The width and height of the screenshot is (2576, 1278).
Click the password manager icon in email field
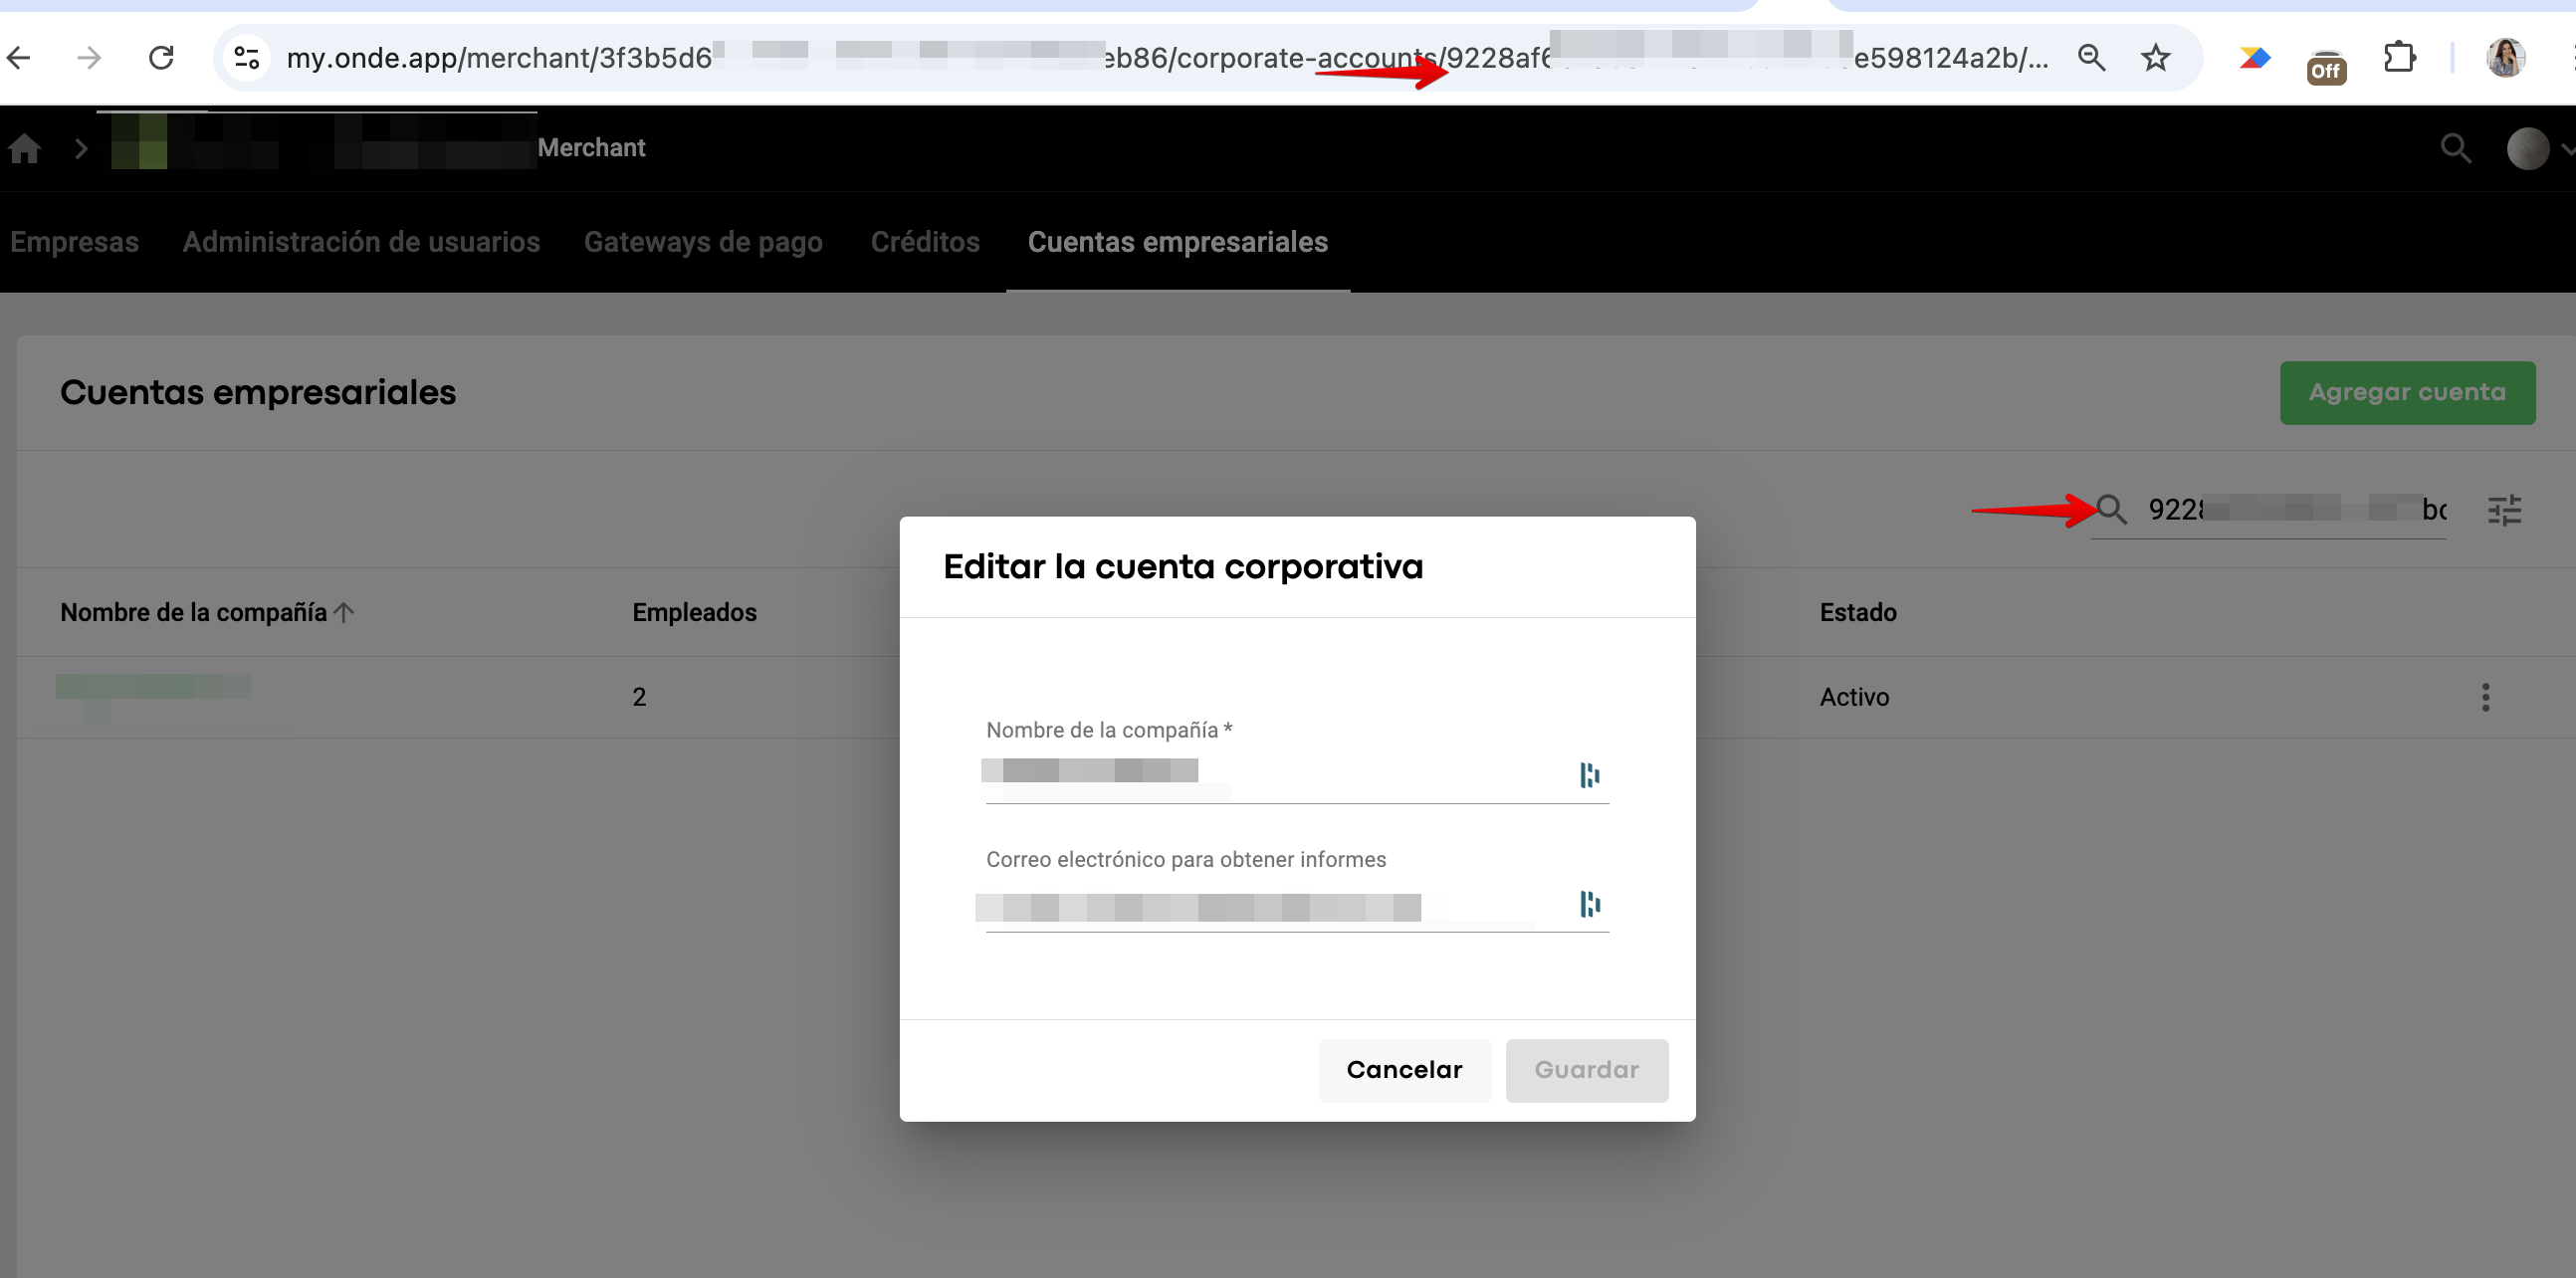[1589, 904]
